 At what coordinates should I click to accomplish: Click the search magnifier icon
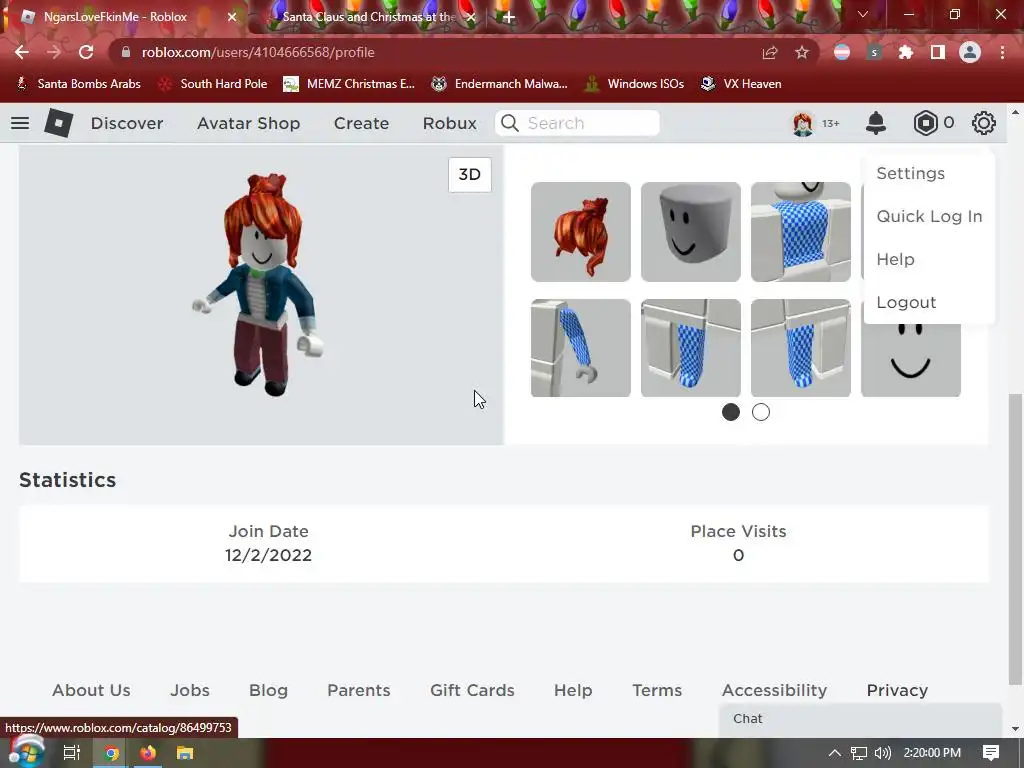(509, 123)
